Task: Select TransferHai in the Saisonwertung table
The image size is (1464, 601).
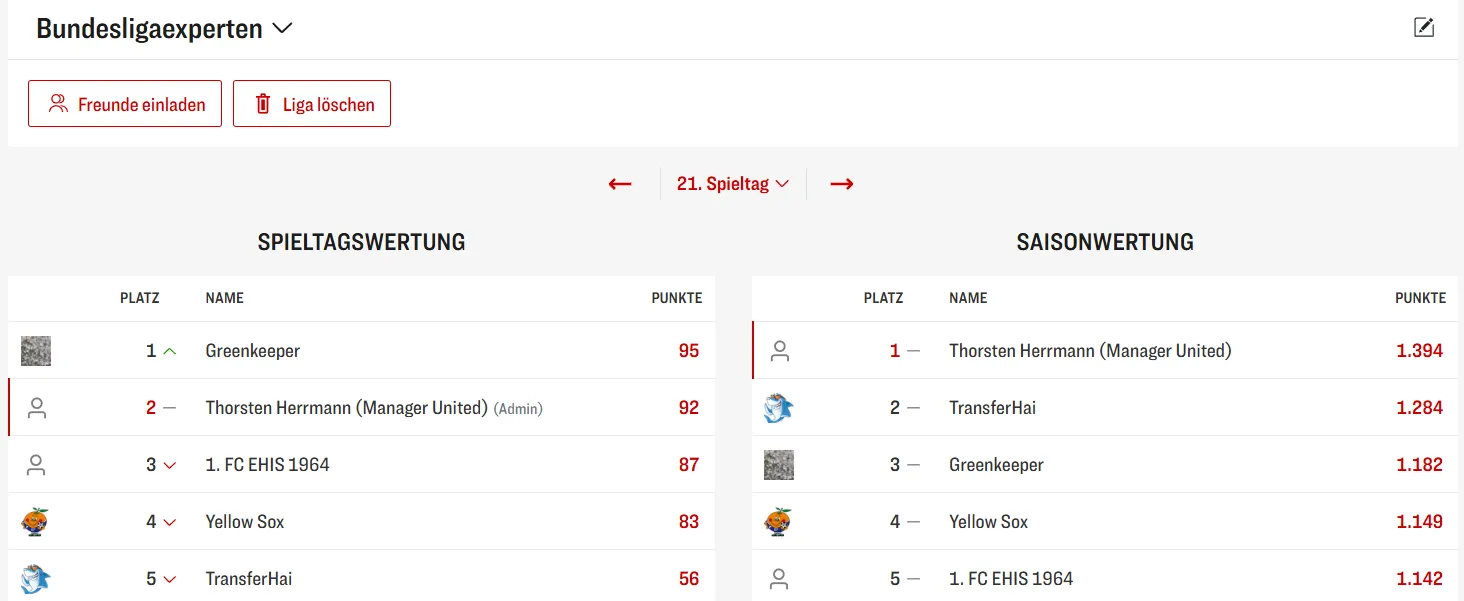Action: (x=992, y=408)
